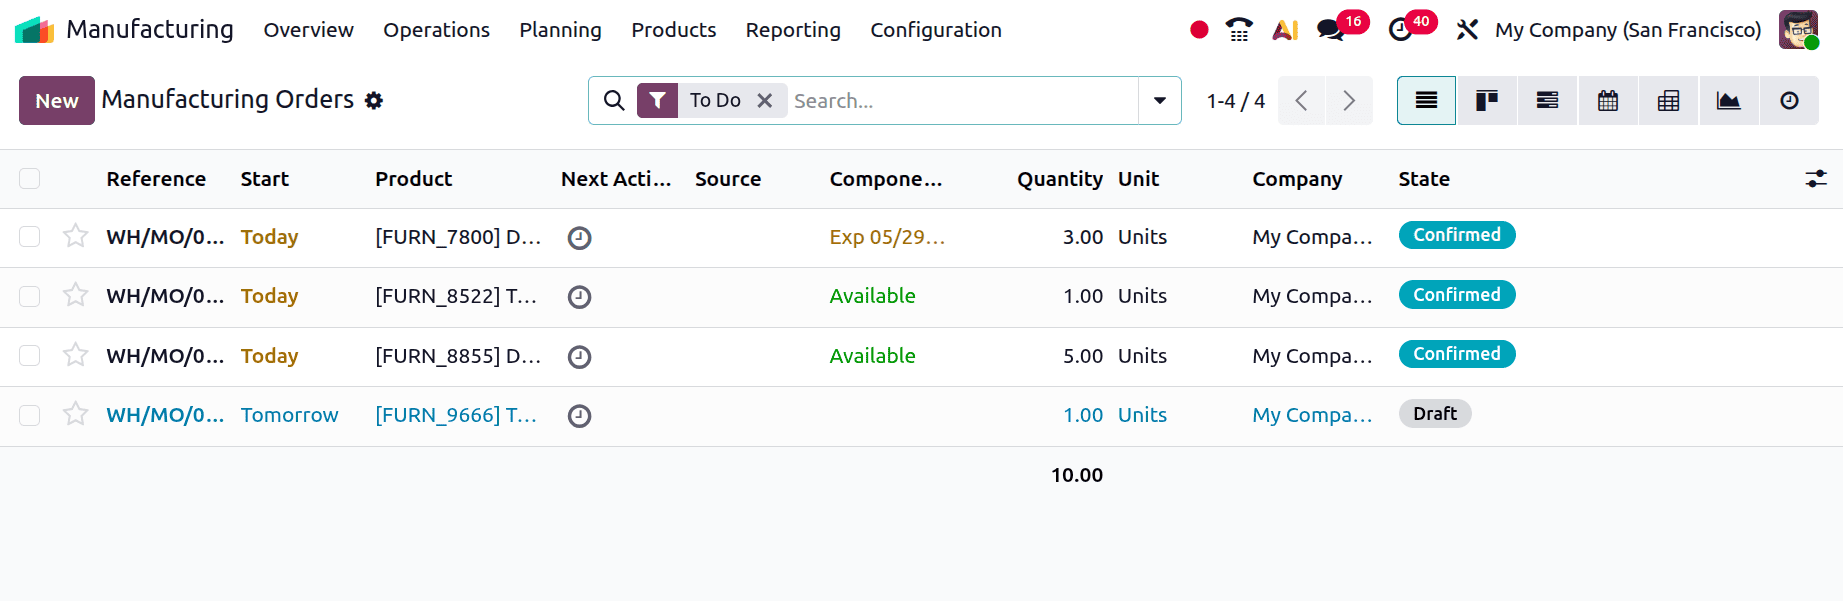Image resolution: width=1843 pixels, height=601 pixels.
Task: Create a New manufacturing order
Action: click(x=57, y=100)
